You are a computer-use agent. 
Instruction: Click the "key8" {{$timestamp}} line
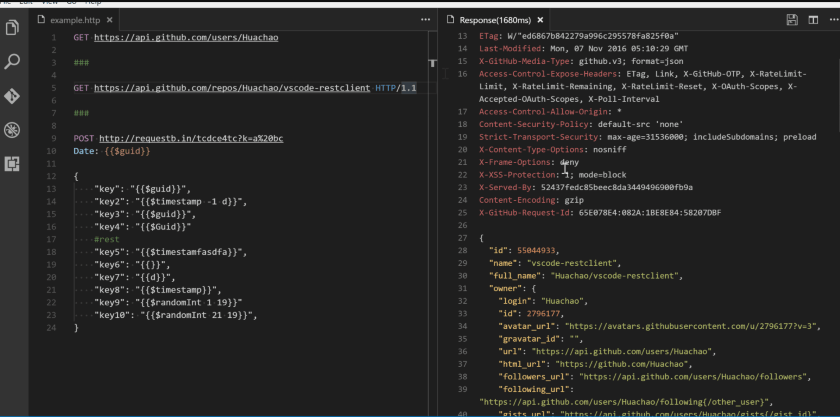[158, 290]
